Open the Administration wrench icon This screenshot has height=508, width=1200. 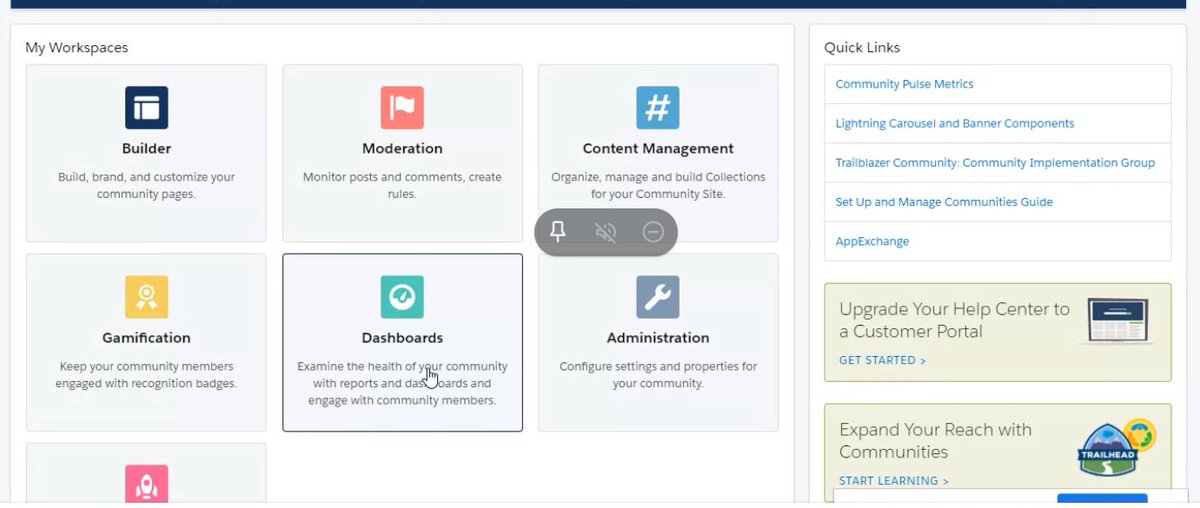click(658, 297)
